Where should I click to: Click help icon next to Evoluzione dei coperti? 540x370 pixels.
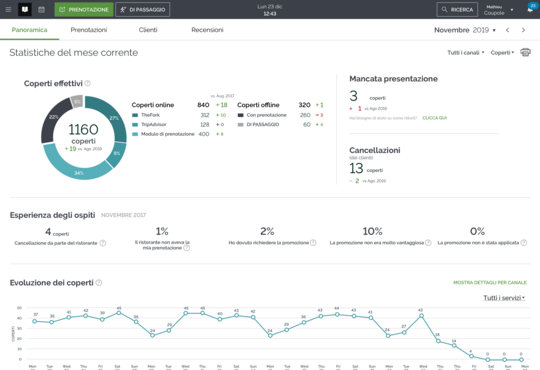pyautogui.click(x=99, y=282)
